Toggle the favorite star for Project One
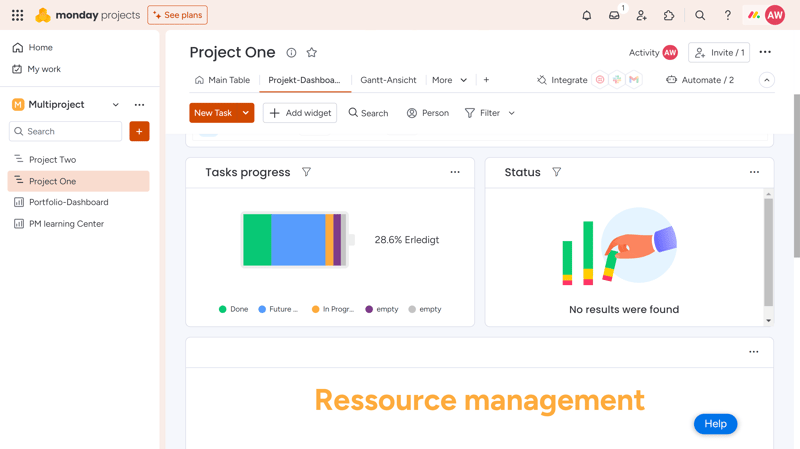The image size is (800, 449). click(312, 53)
